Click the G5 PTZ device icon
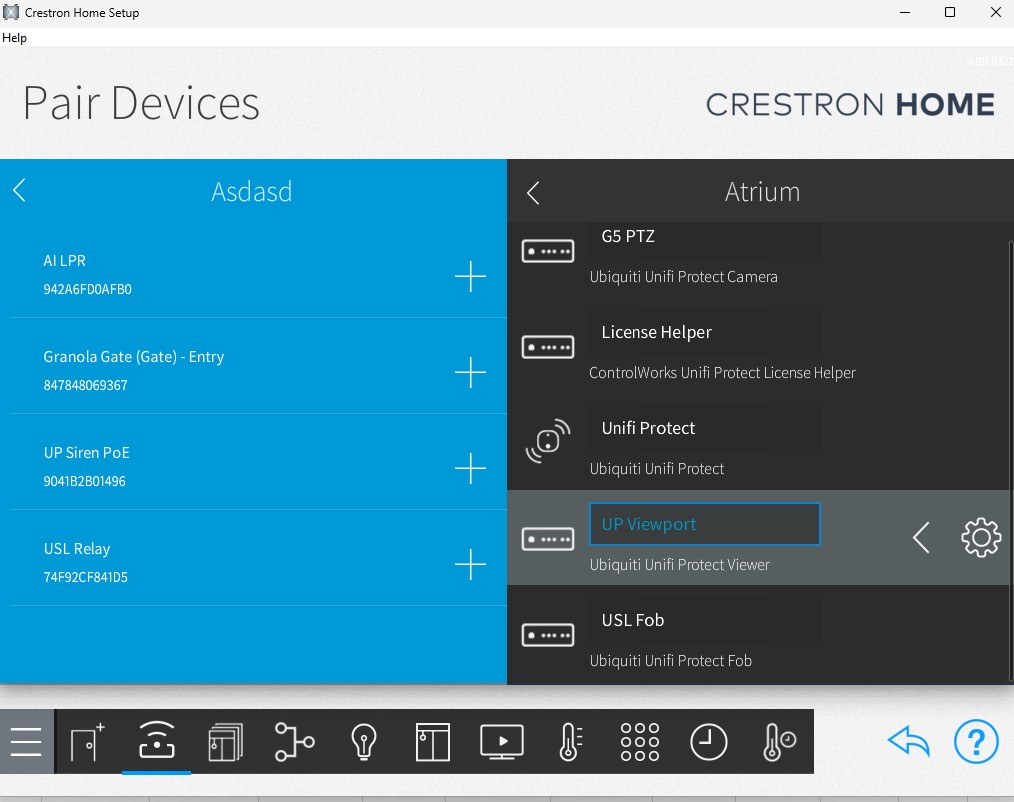 (x=548, y=251)
